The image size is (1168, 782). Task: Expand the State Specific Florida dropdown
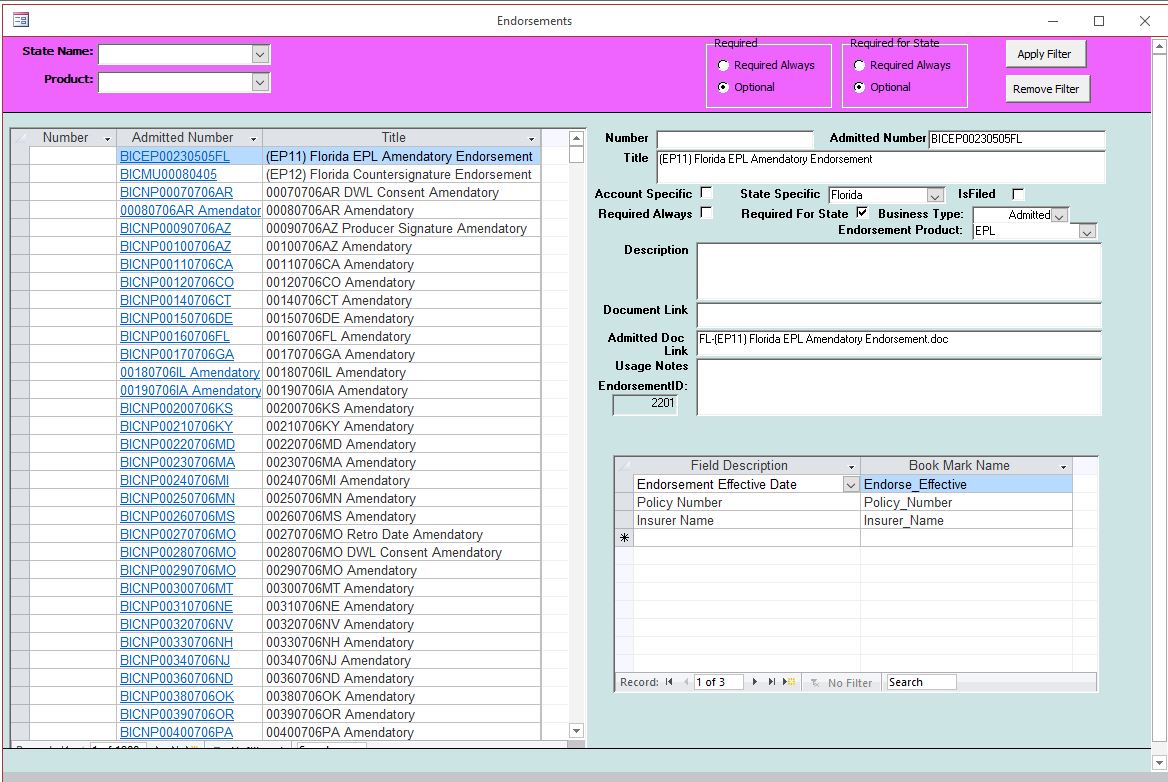coord(935,196)
